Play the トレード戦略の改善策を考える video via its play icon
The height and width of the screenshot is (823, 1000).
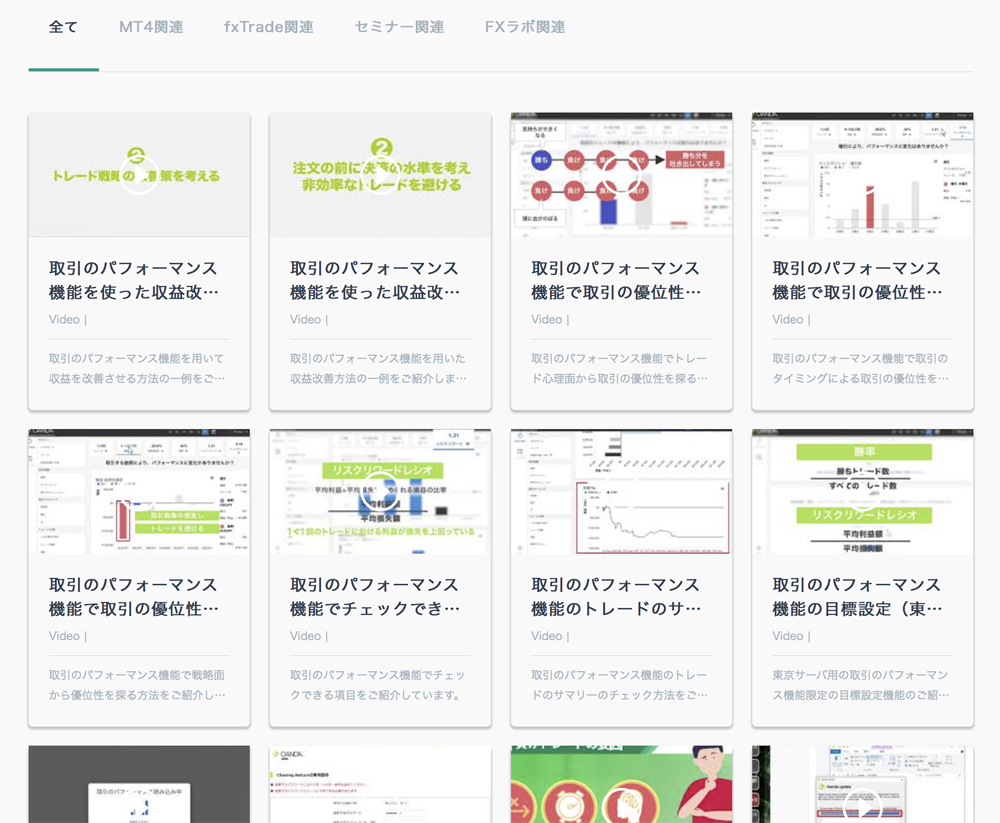pyautogui.click(x=139, y=175)
